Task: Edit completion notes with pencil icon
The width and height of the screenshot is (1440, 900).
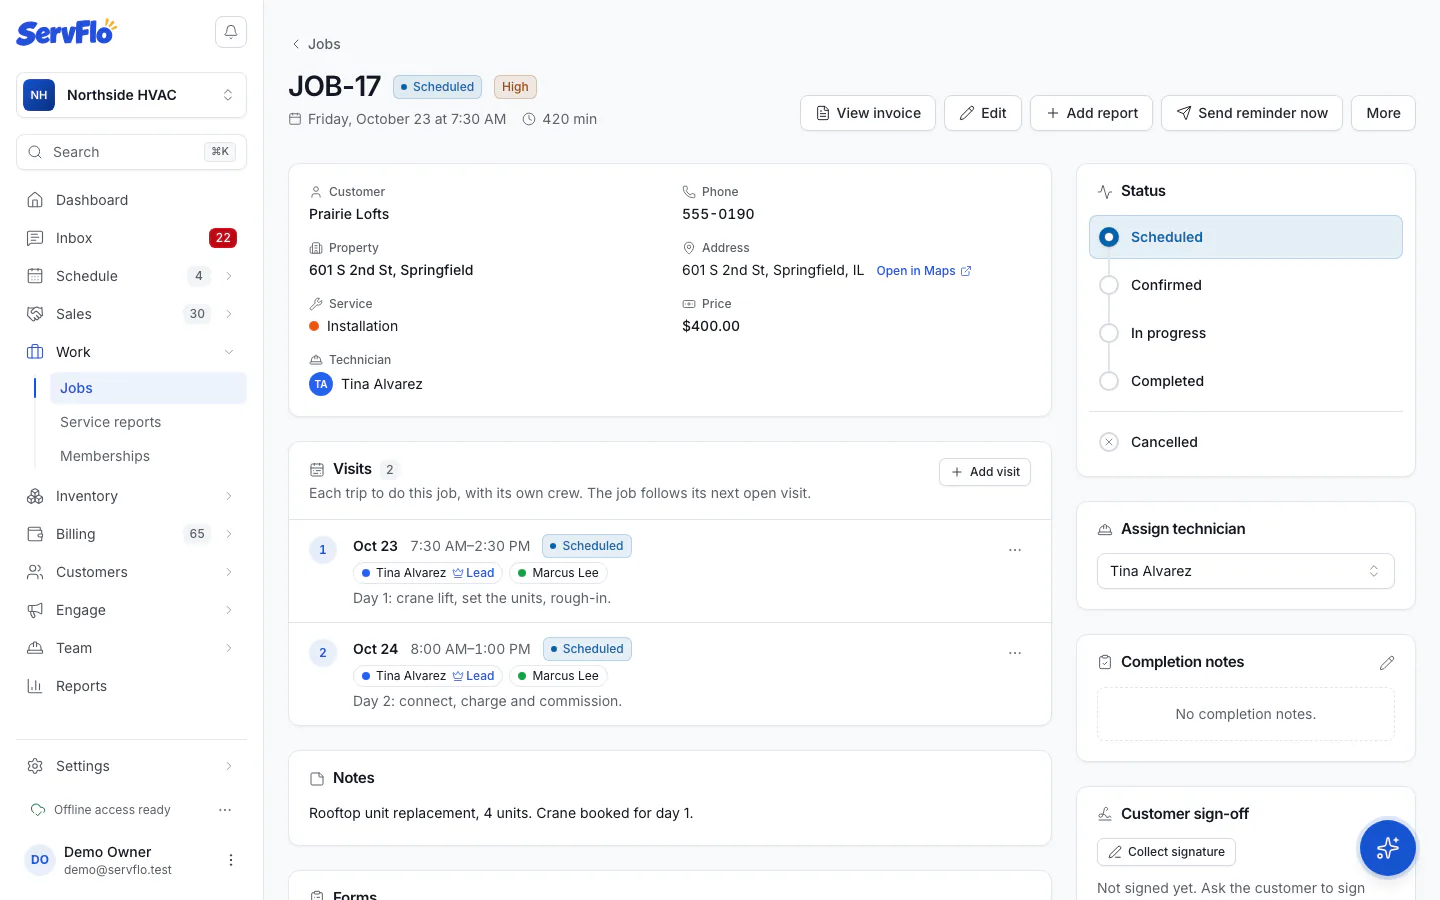Action: click(1386, 663)
